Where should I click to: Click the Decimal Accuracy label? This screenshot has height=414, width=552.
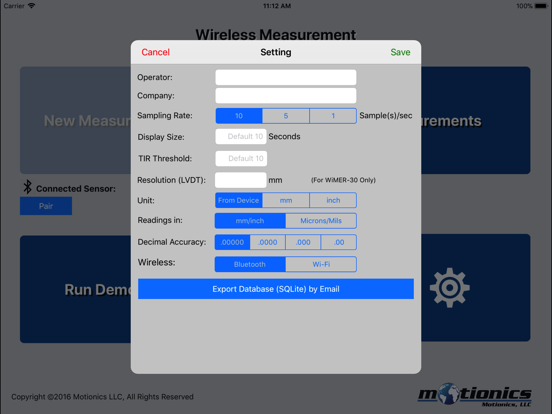[172, 242]
